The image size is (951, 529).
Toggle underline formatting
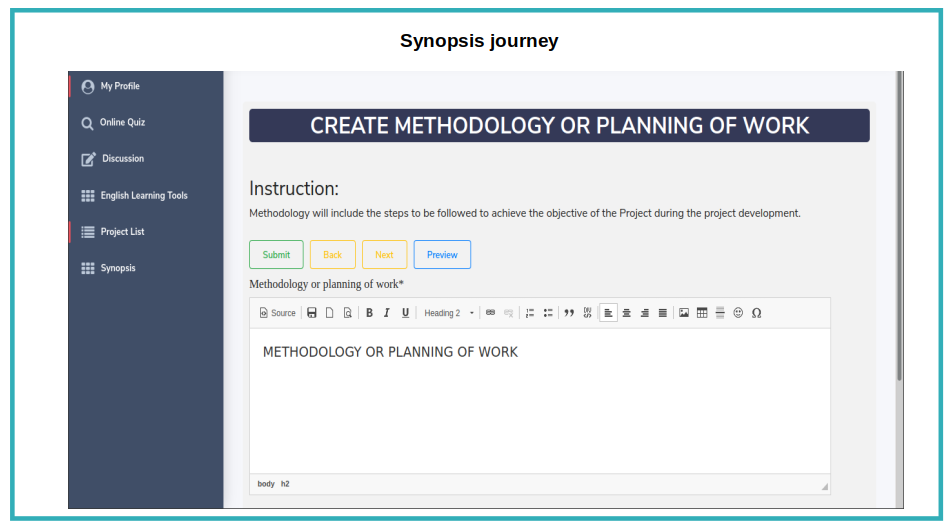(405, 313)
